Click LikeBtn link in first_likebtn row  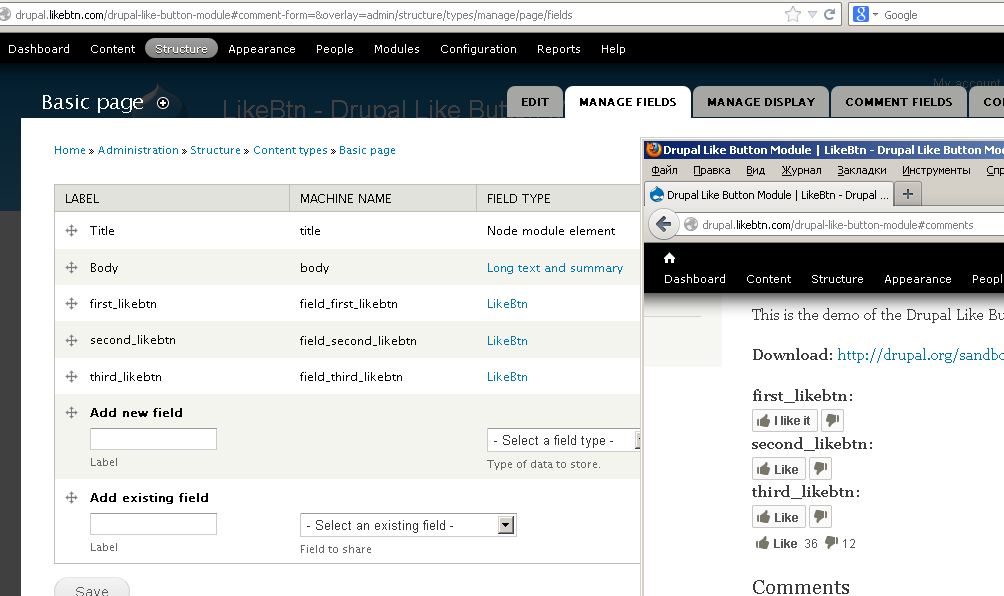pos(507,303)
